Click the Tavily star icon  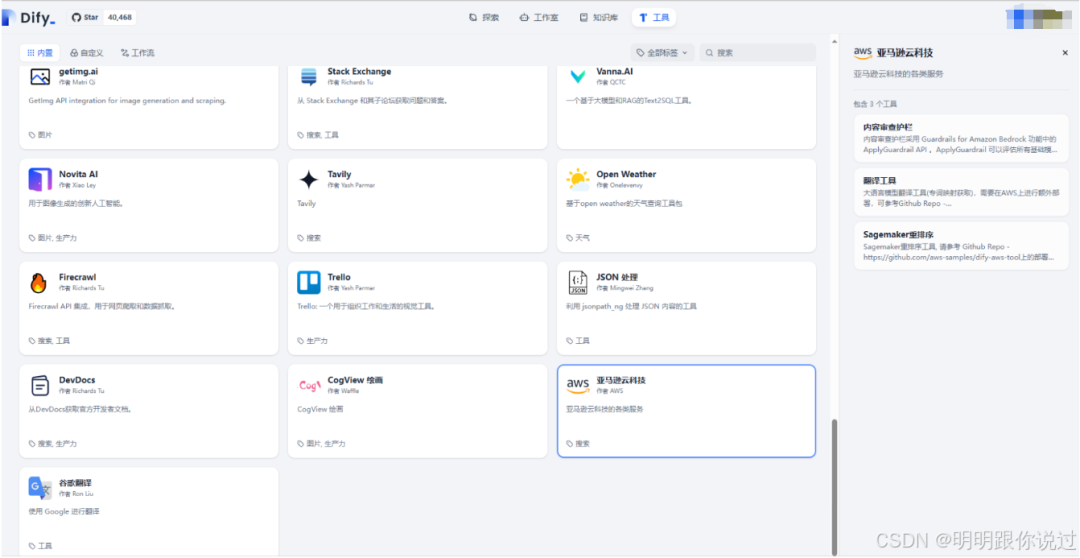(309, 179)
